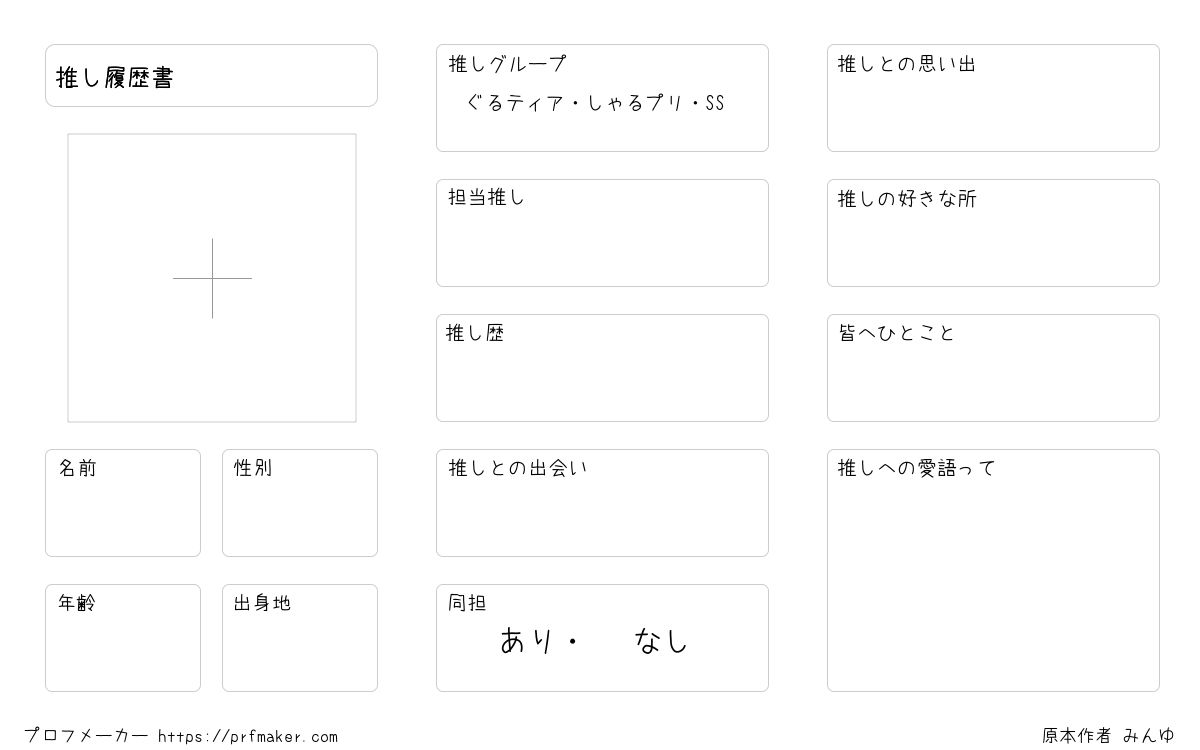
Task: Click the 出身地 birthplace box
Action: [300, 638]
